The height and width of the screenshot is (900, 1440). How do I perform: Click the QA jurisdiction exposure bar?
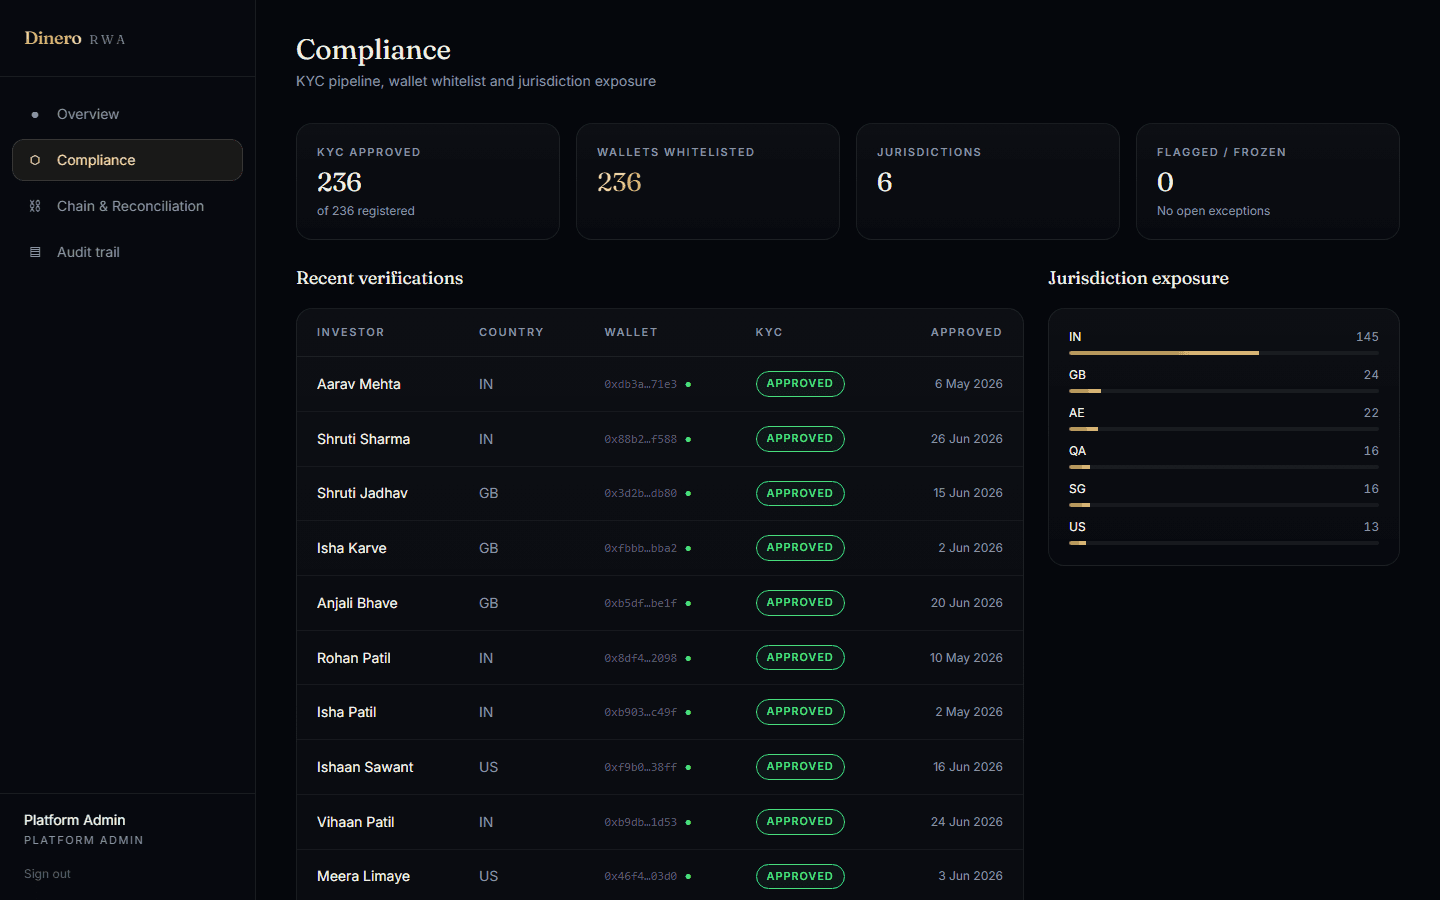tap(1224, 467)
